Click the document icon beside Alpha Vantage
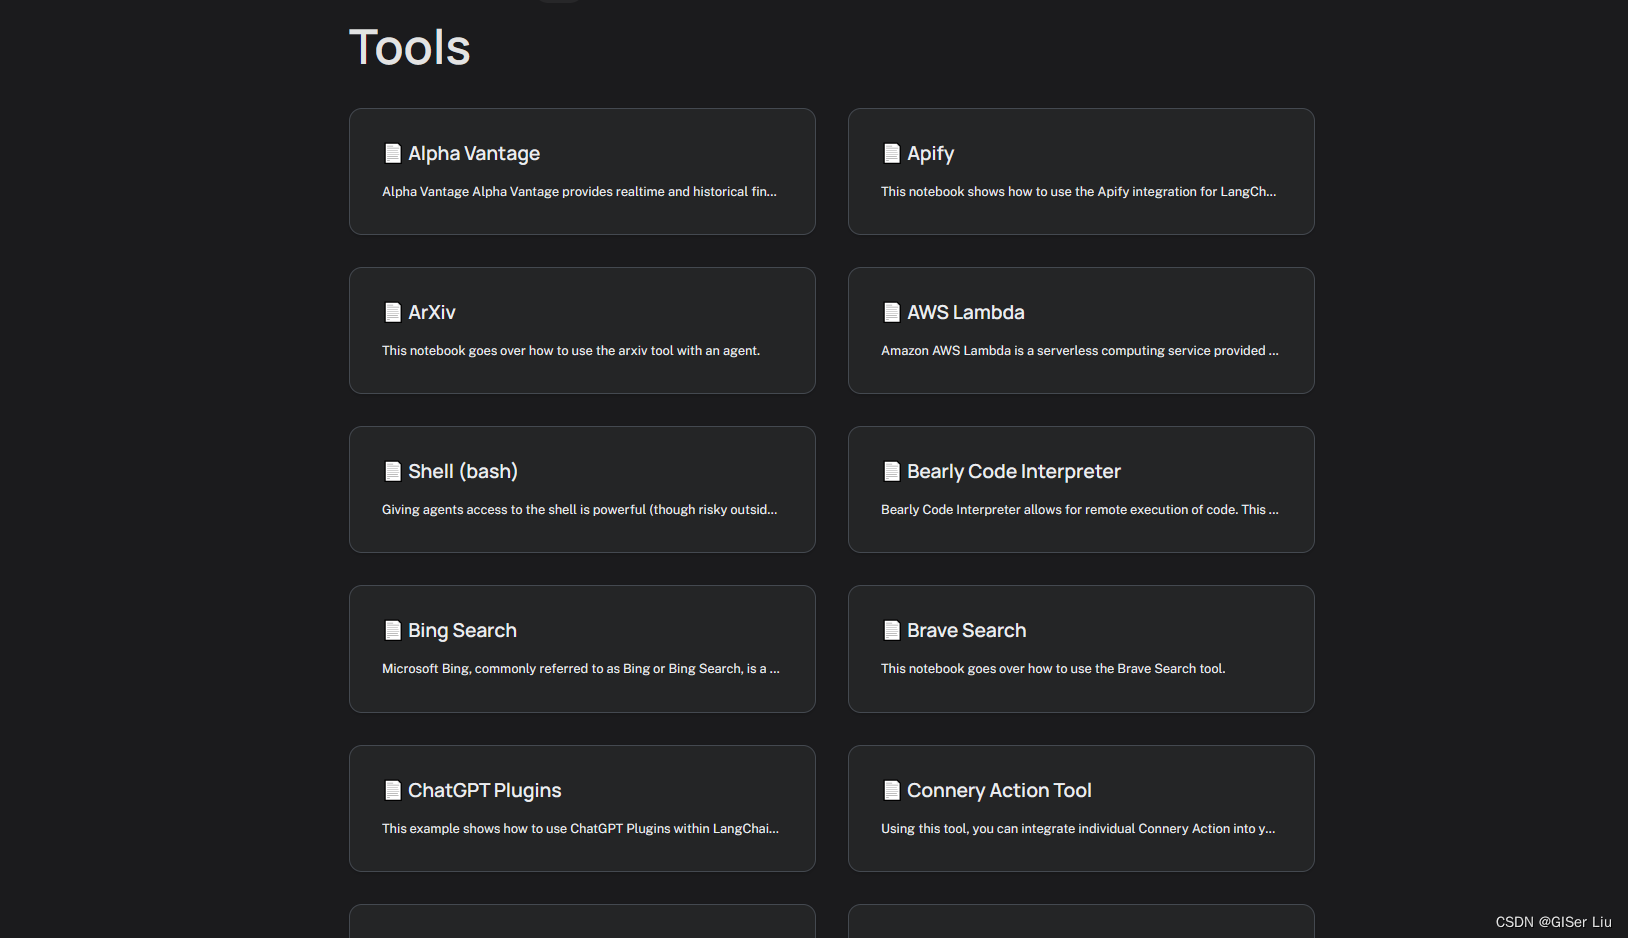The height and width of the screenshot is (938, 1628). [x=393, y=153]
